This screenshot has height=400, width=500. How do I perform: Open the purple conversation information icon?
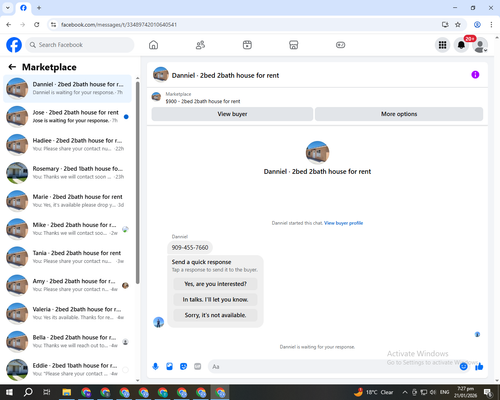pyautogui.click(x=475, y=75)
